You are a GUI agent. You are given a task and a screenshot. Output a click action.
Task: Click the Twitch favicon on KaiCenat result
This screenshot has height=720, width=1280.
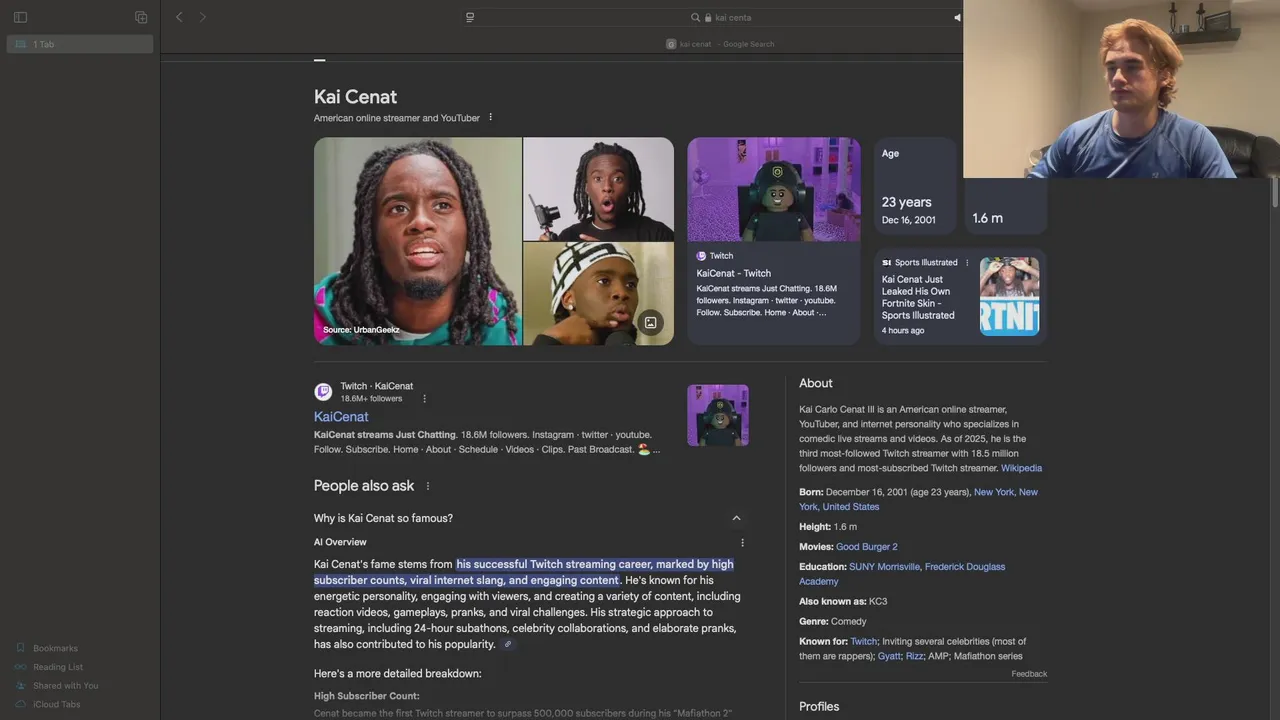(323, 392)
